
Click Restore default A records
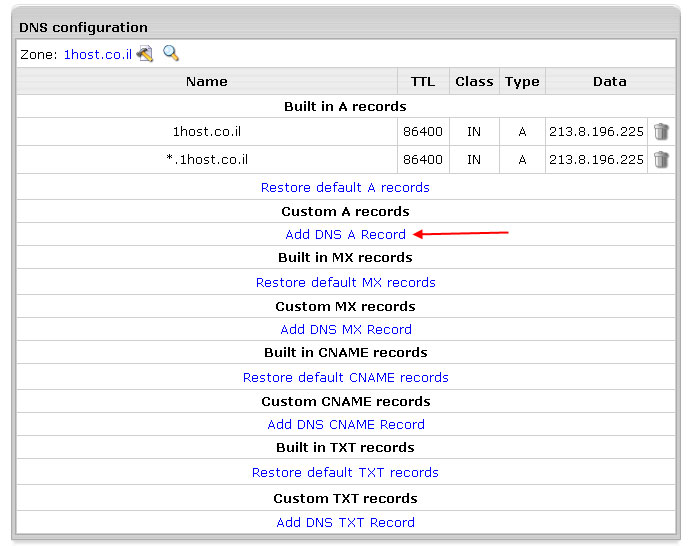(x=345, y=187)
